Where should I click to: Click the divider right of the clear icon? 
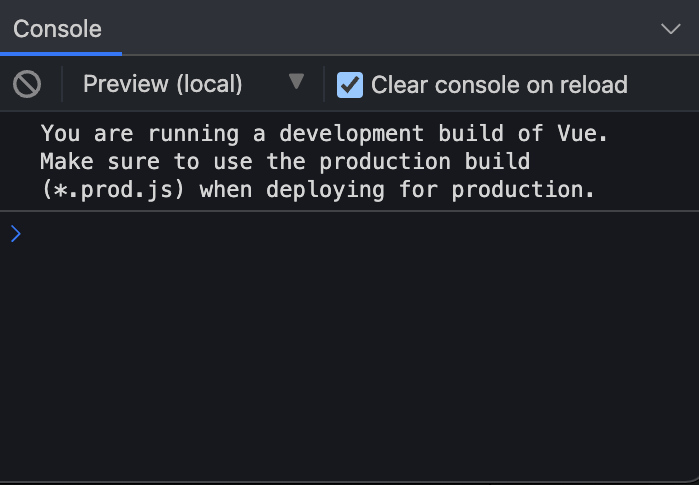[x=62, y=84]
